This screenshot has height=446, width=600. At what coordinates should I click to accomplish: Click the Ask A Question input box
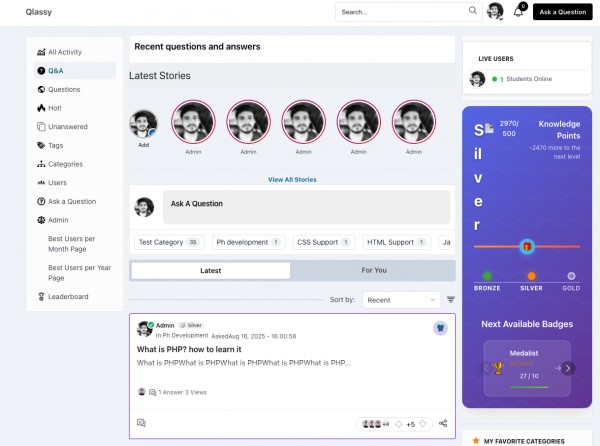point(306,207)
